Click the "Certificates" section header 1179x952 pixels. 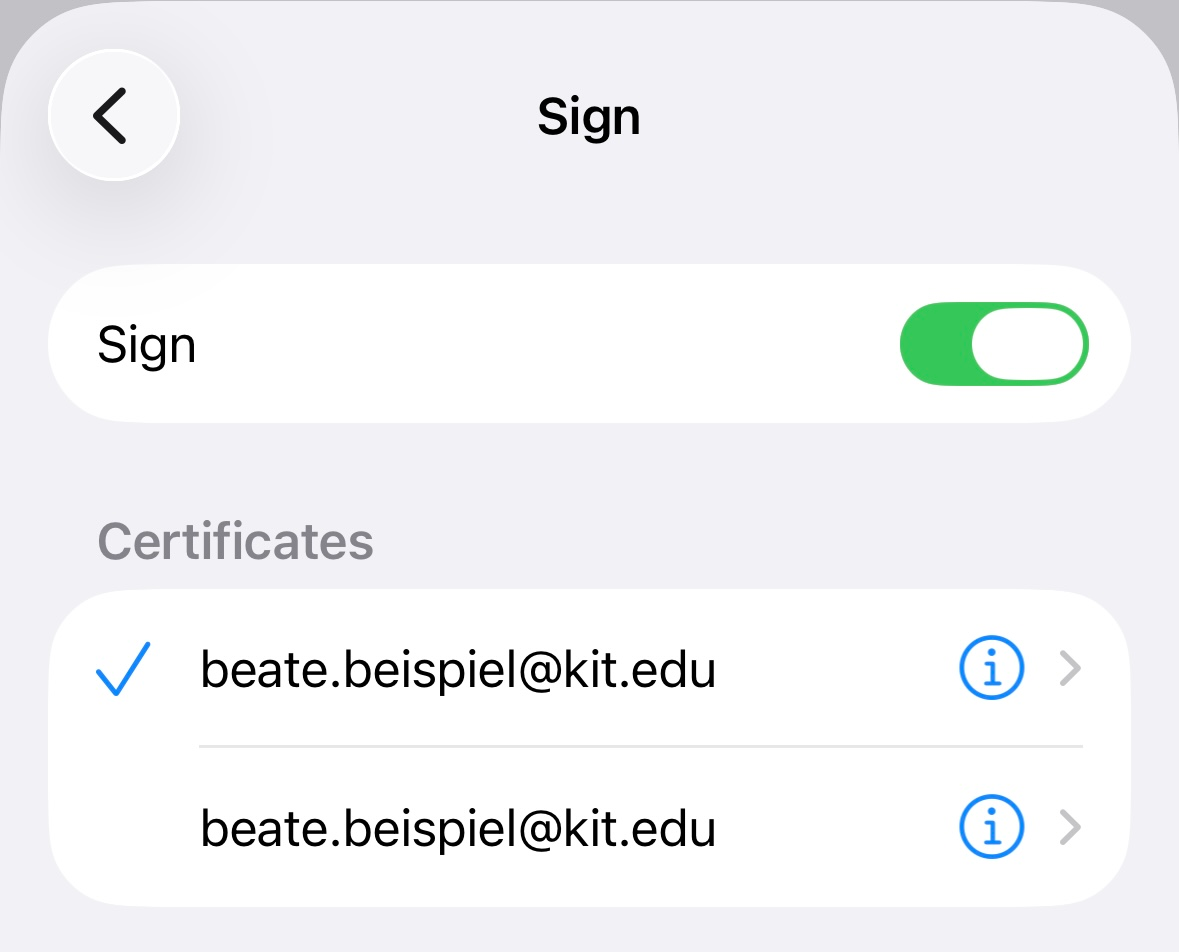[235, 542]
